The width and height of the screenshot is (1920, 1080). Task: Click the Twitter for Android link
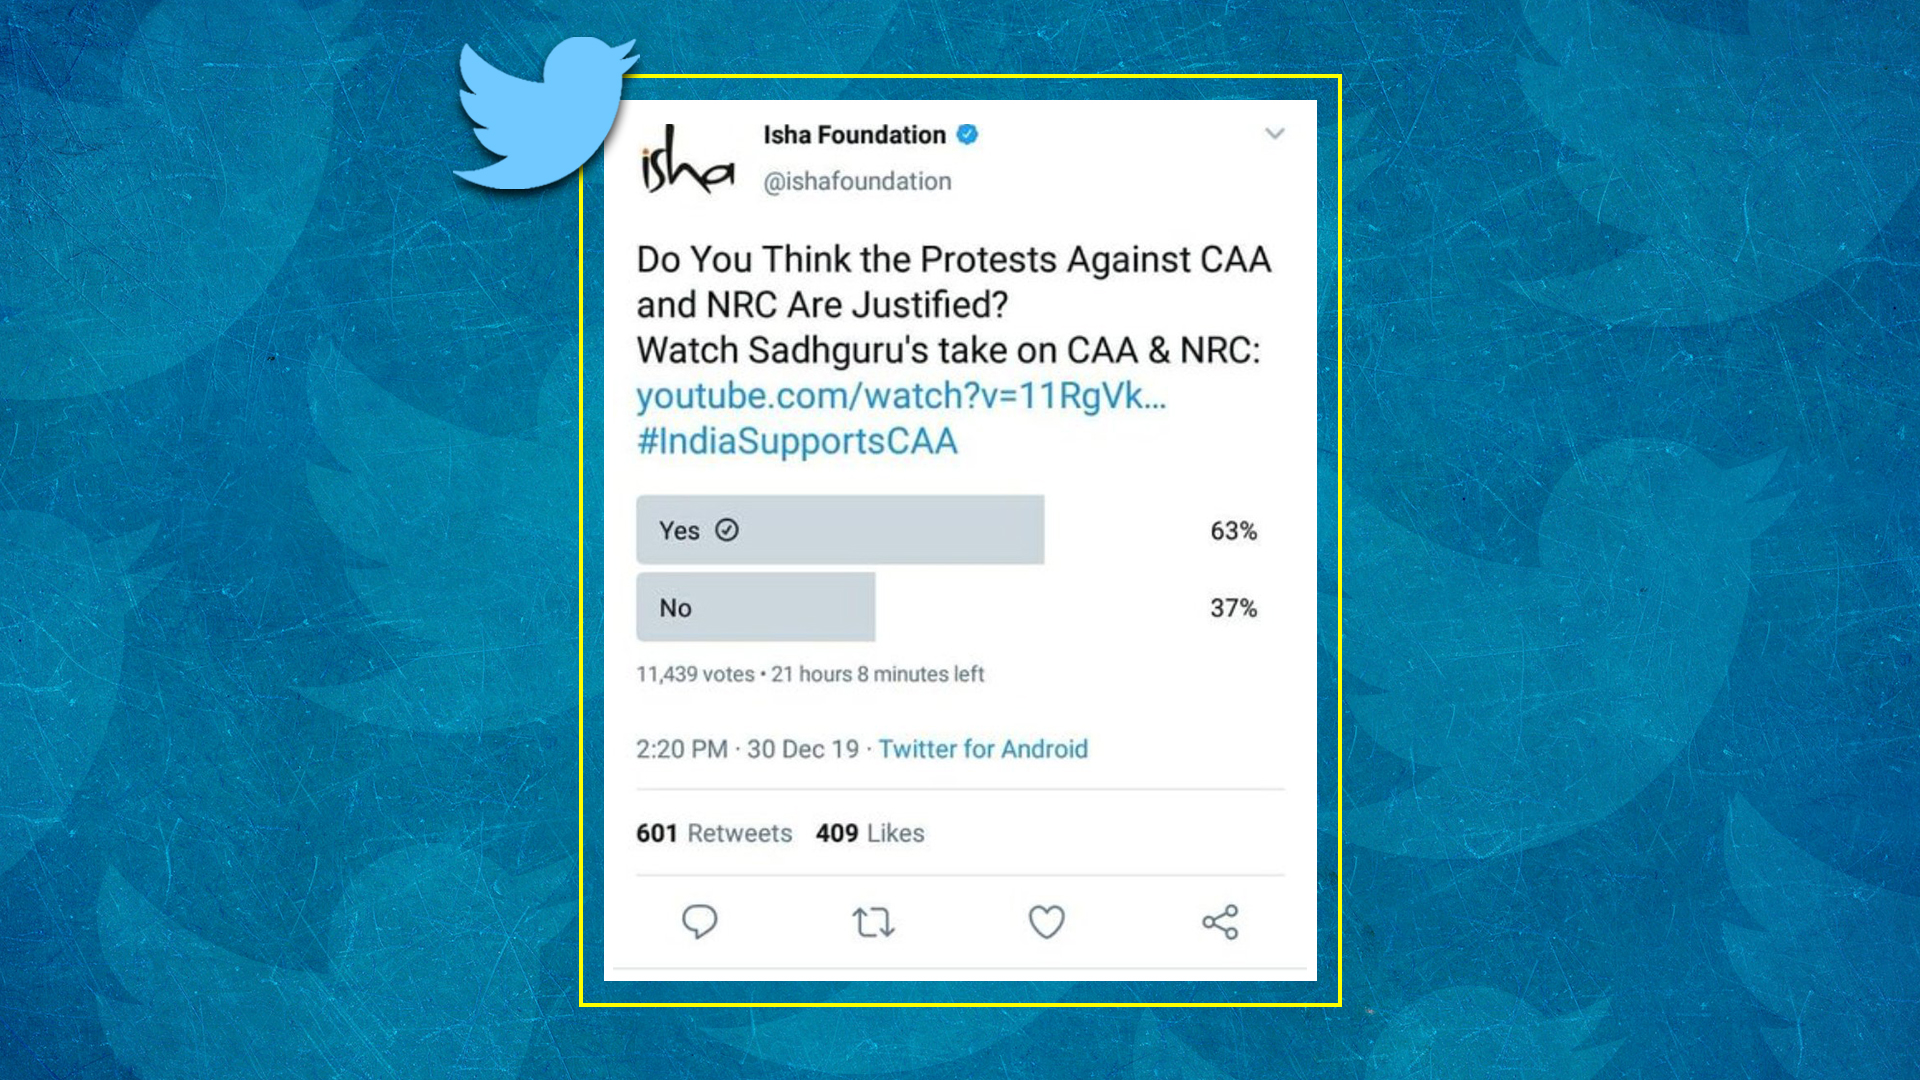point(983,749)
